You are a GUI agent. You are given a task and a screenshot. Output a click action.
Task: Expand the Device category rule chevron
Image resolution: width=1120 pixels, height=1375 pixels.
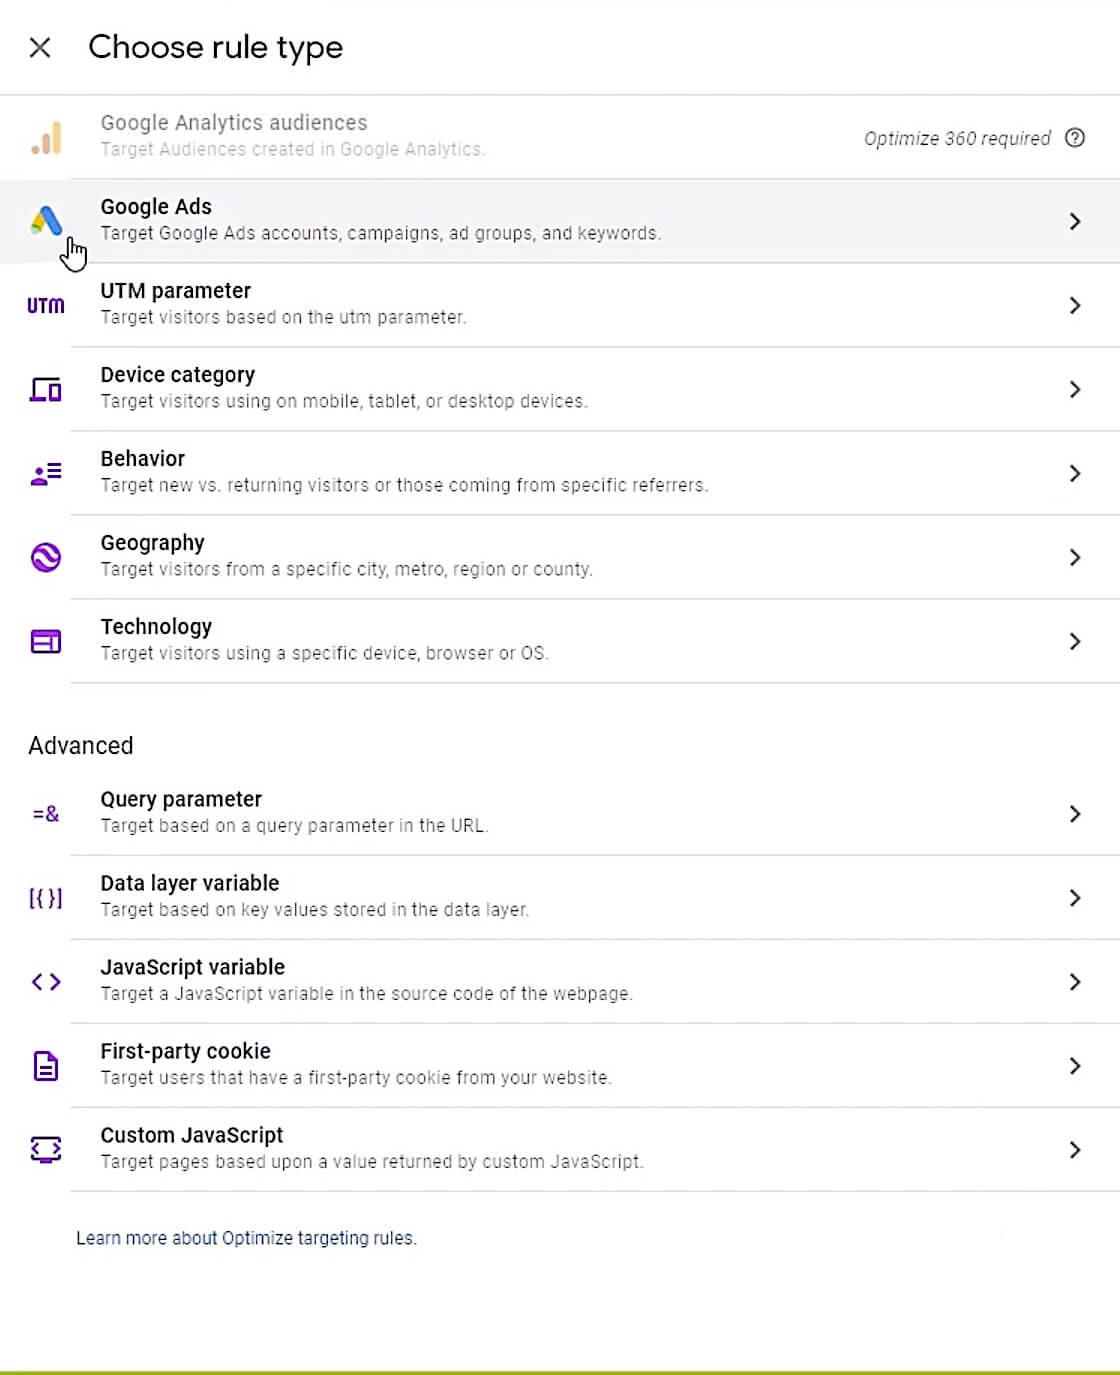tap(1075, 389)
